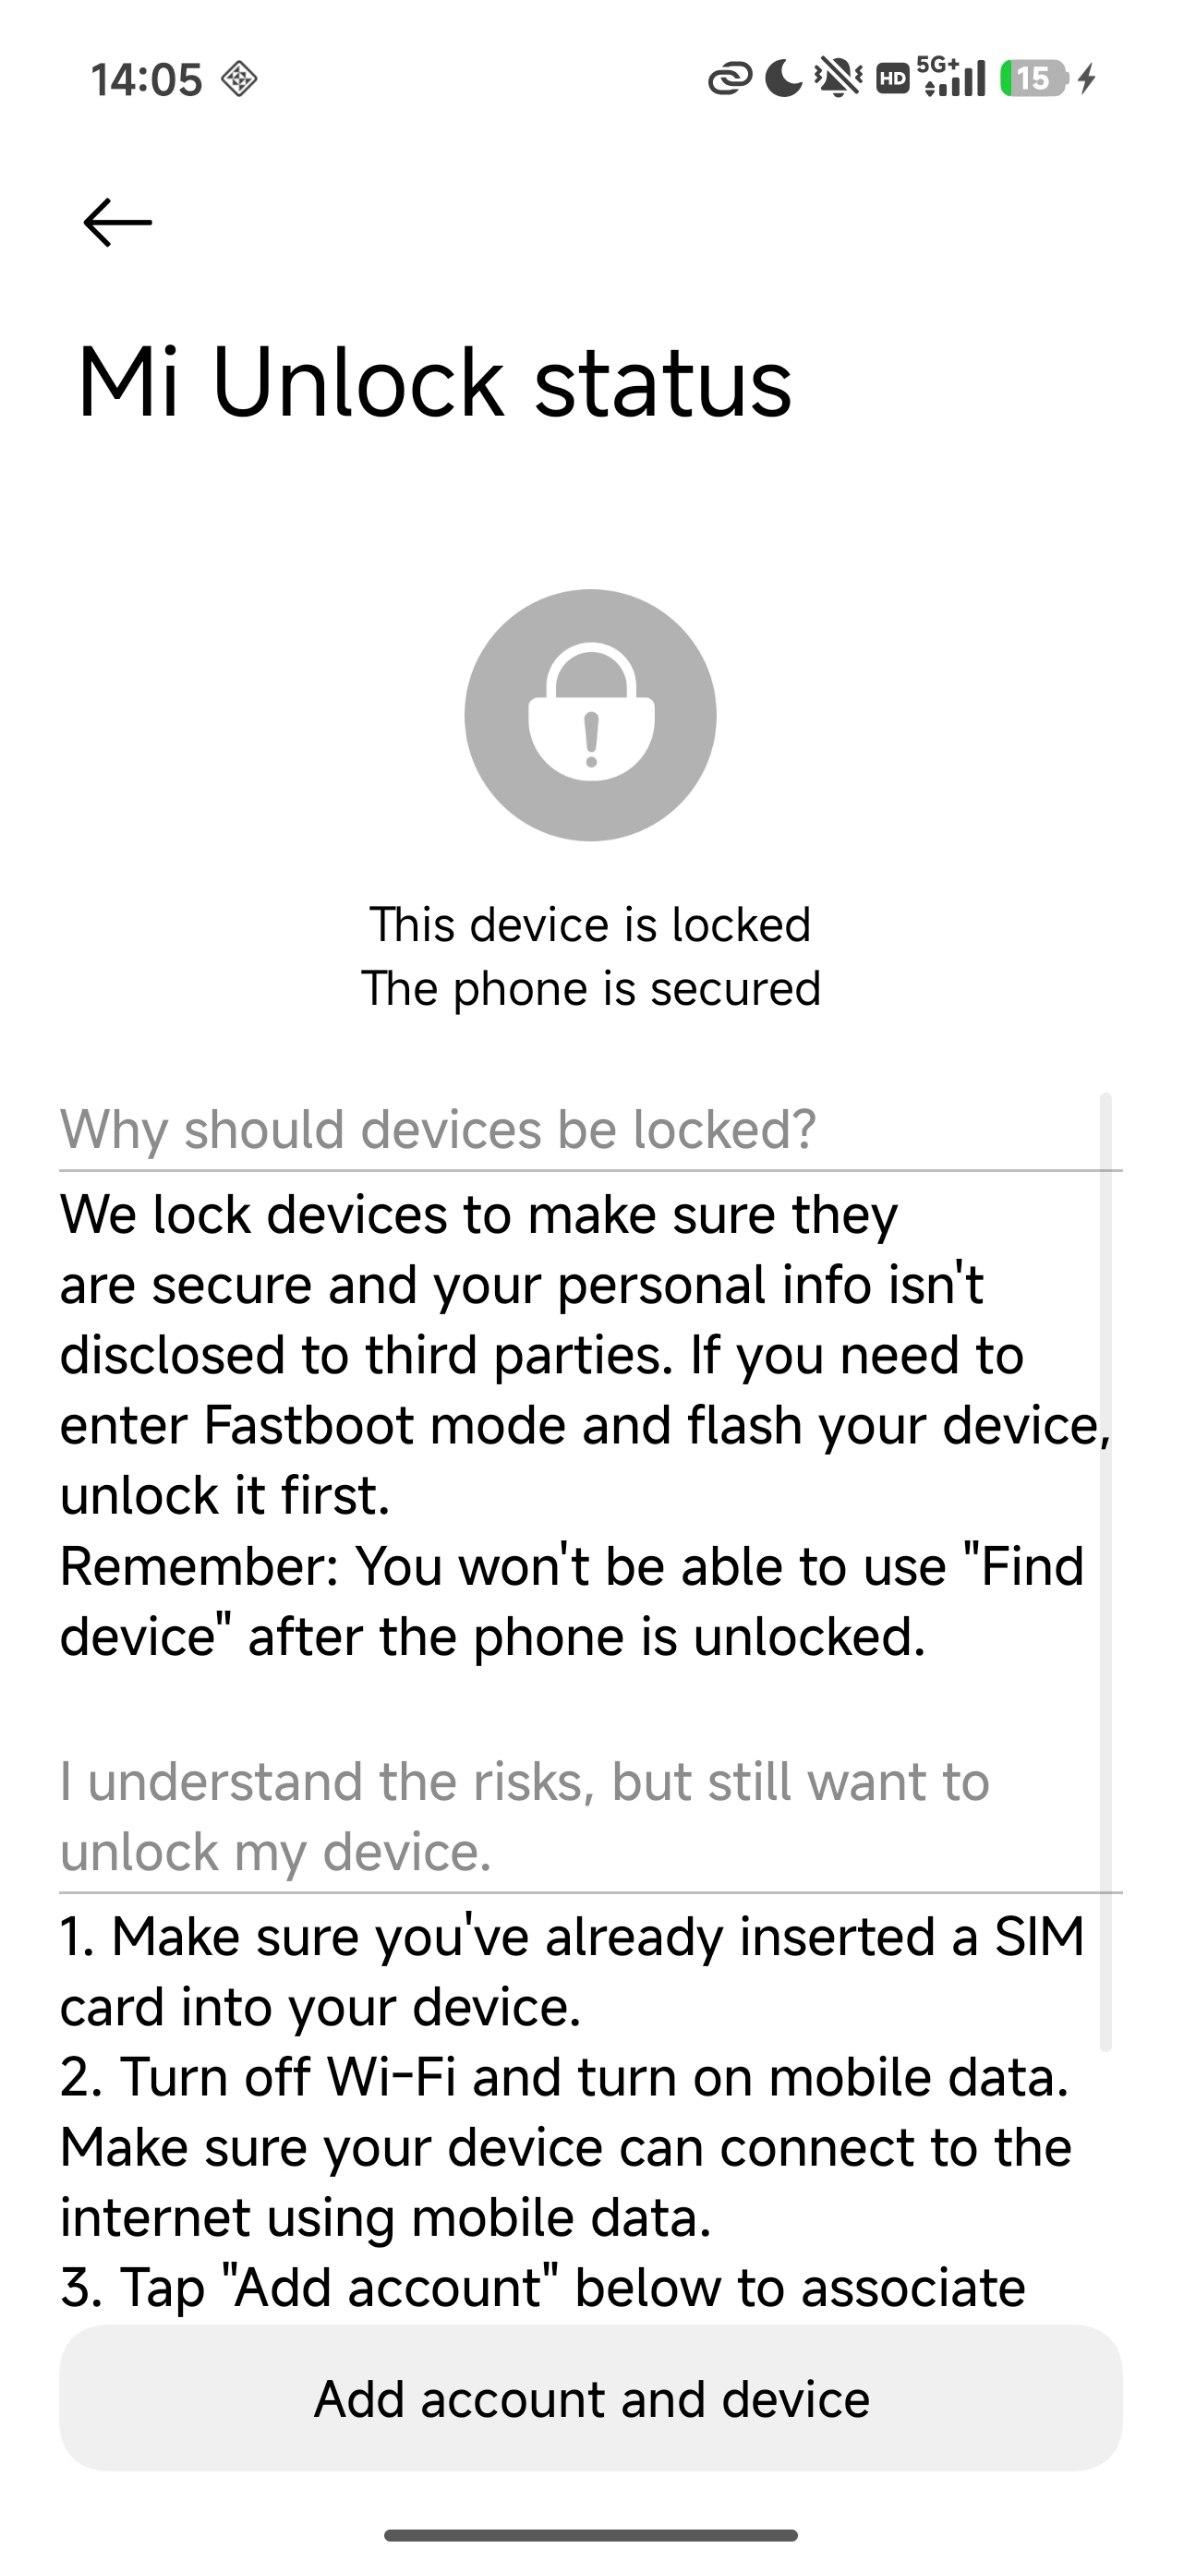Tap the bottom home gesture bar

[590, 2534]
